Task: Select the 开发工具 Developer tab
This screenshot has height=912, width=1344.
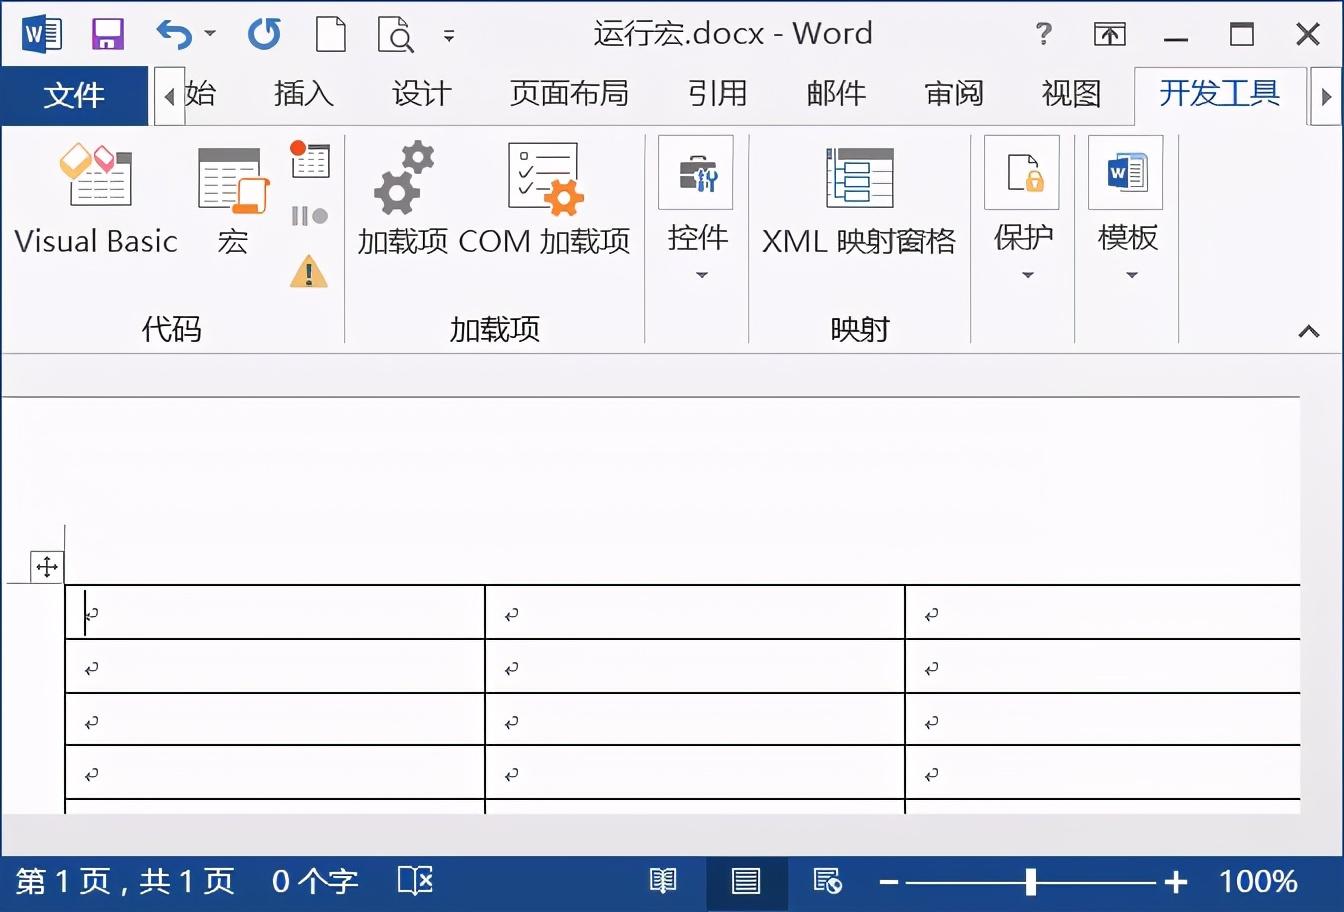Action: (1220, 94)
